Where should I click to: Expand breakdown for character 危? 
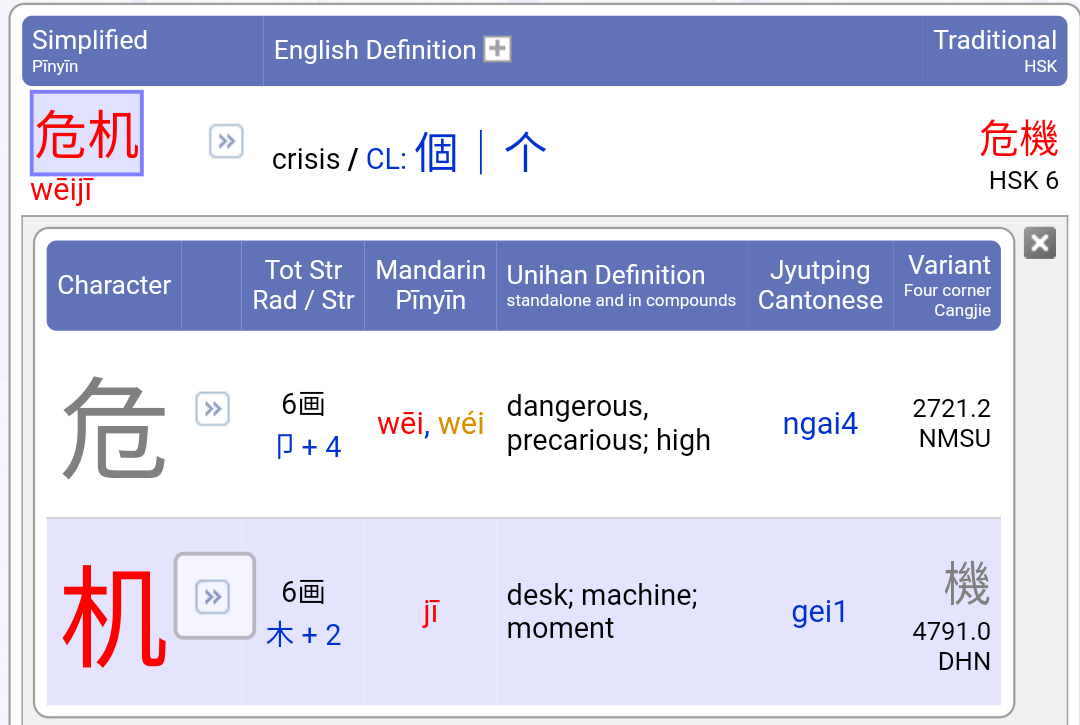(212, 409)
